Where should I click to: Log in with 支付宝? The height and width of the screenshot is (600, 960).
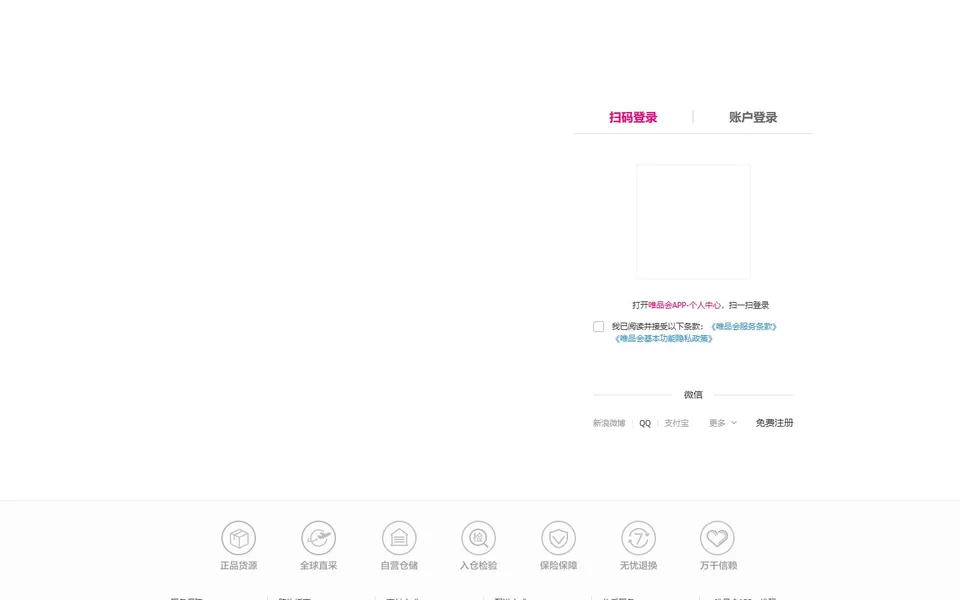point(677,423)
